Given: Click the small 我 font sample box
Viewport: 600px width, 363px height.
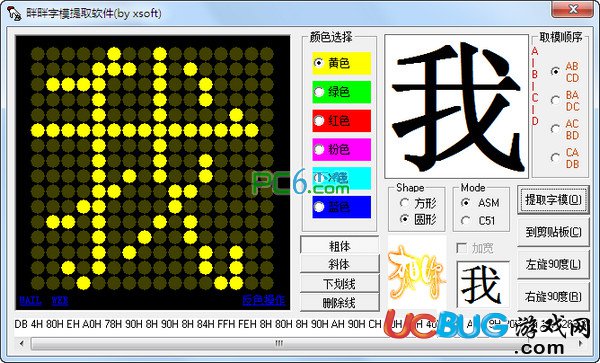Looking at the screenshot, I should (x=483, y=285).
